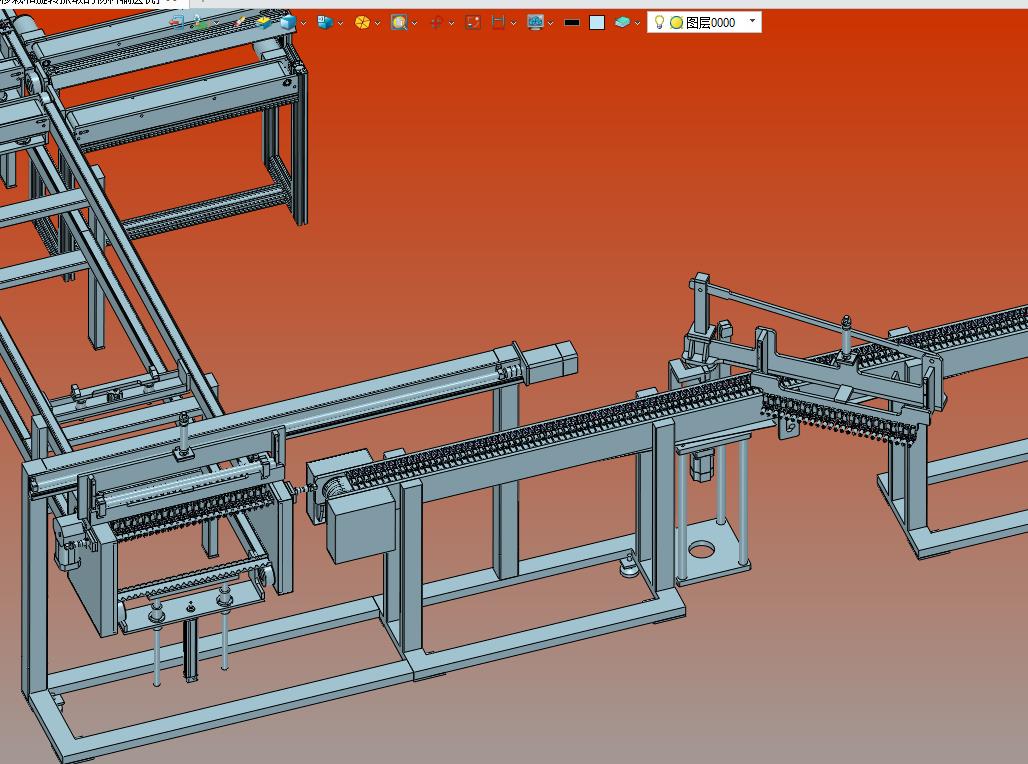Click the paintbrush icon in the toolbar

point(240,22)
